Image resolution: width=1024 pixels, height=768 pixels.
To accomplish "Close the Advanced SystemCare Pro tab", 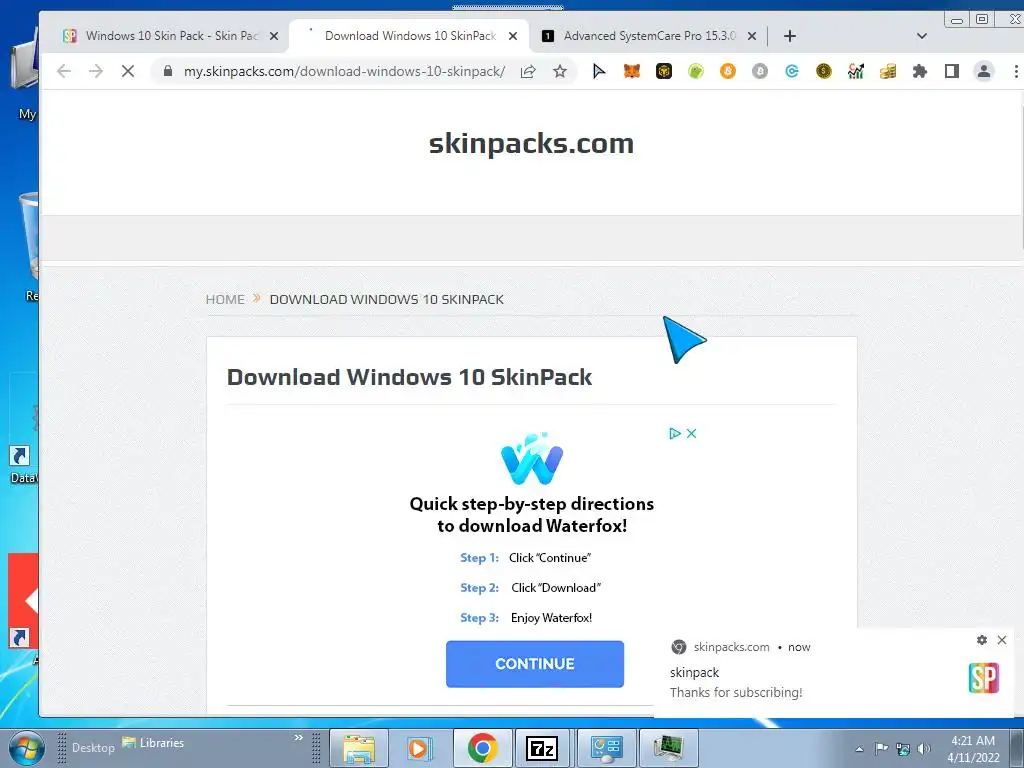I will click(752, 36).
